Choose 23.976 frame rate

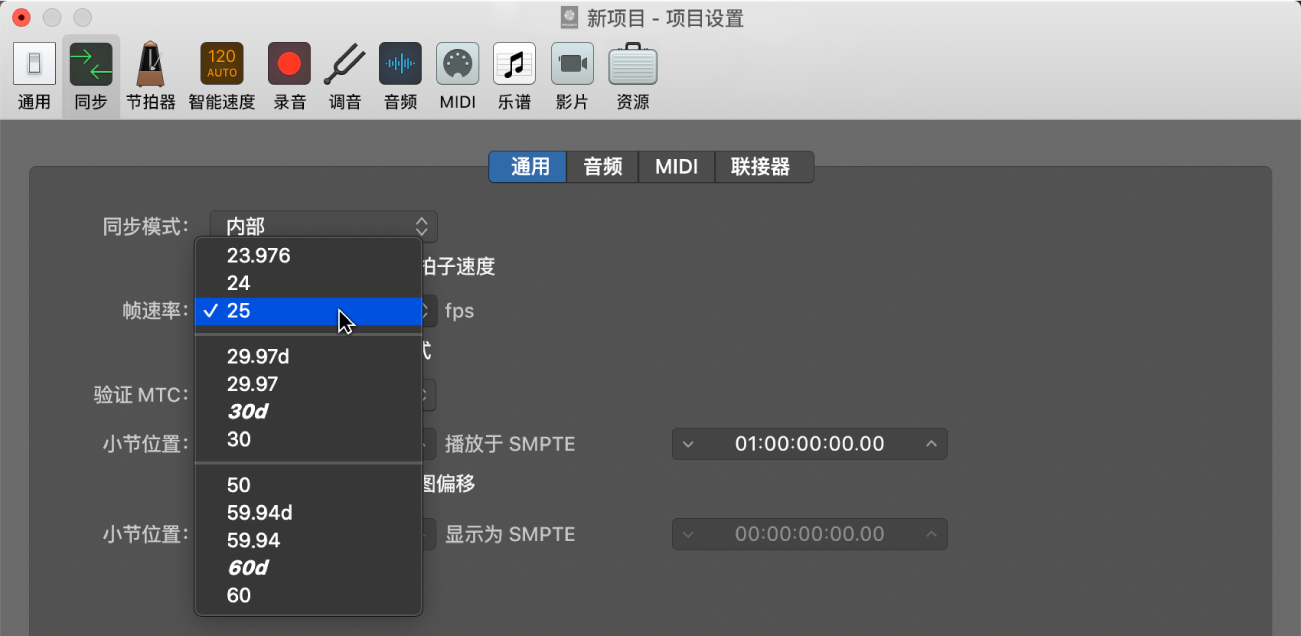pos(308,256)
